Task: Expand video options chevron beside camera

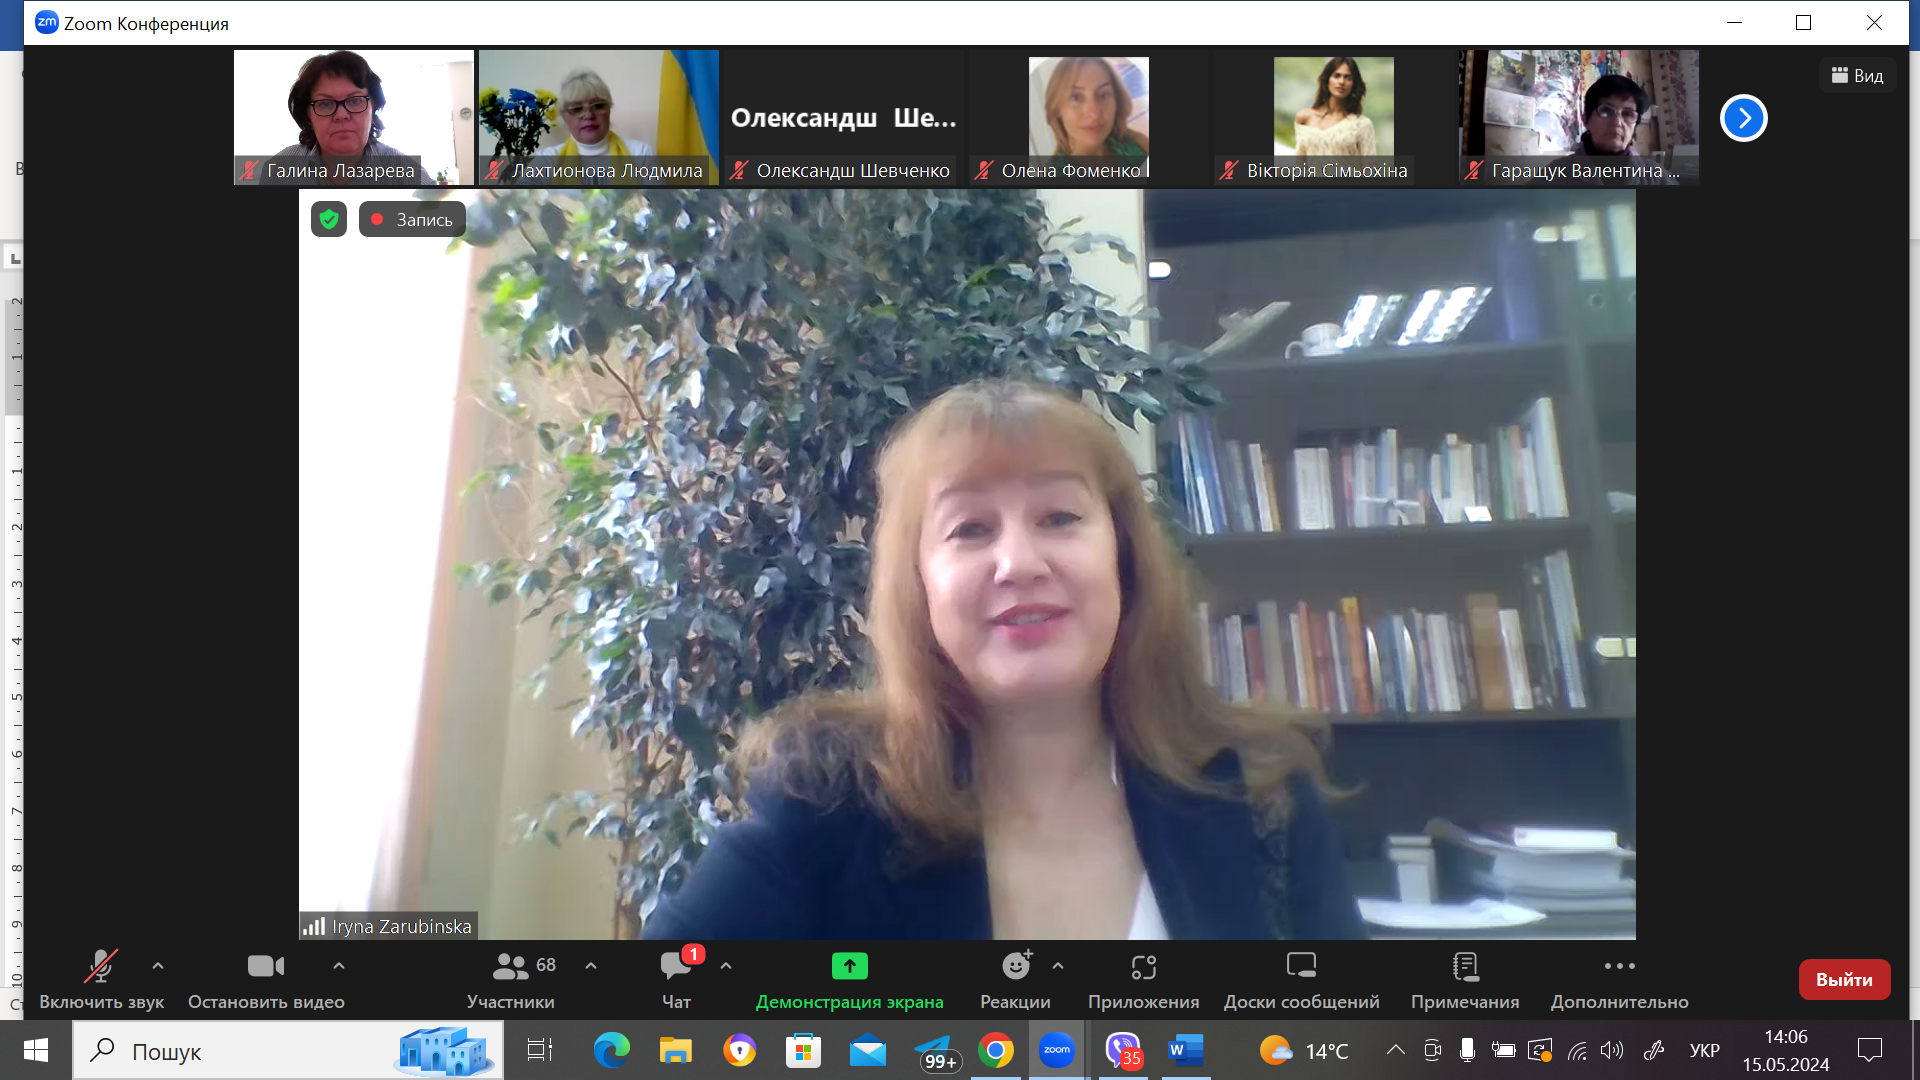Action: (339, 966)
